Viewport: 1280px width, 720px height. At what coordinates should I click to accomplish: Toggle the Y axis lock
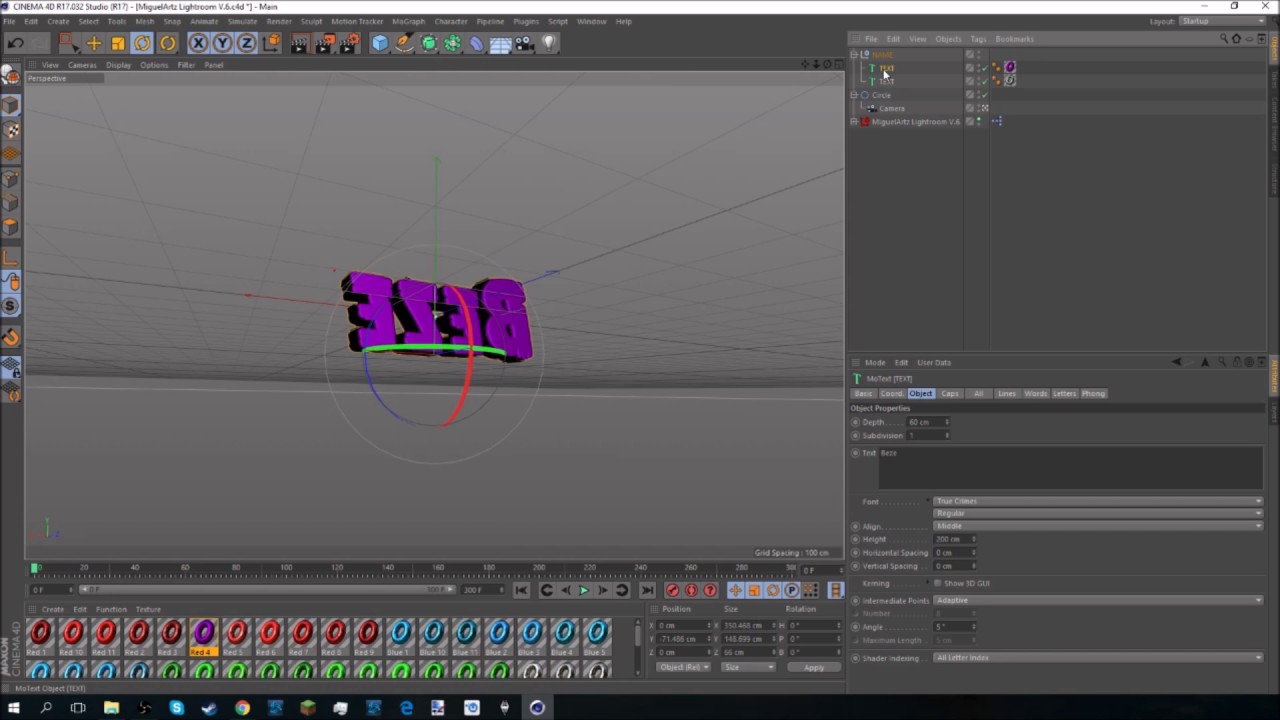[222, 43]
